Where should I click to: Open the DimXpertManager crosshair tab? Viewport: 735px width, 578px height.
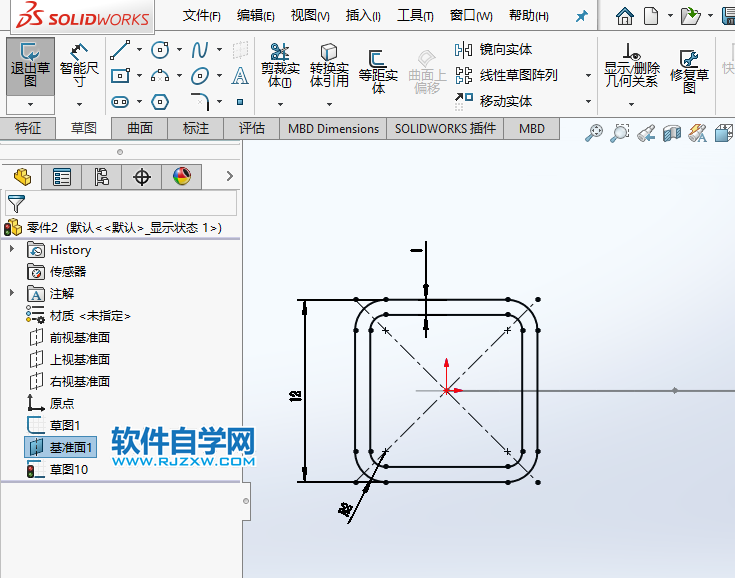click(x=142, y=177)
